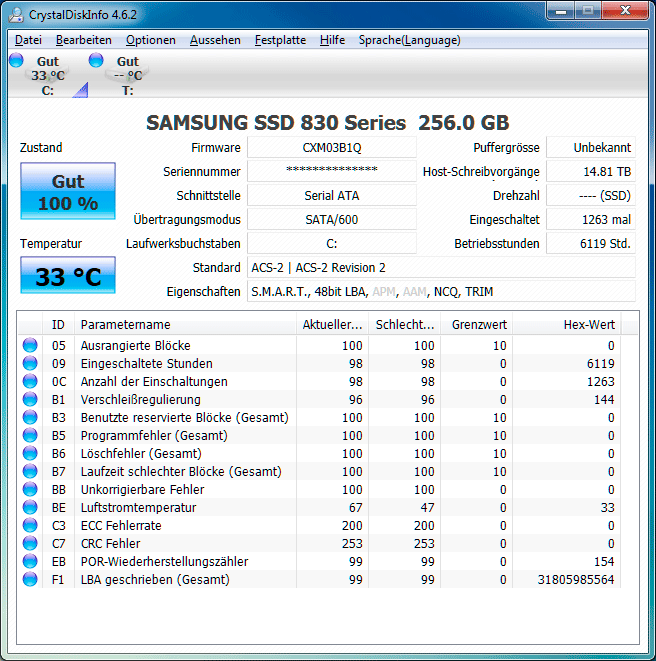
Task: Select 'Verschleißregulierung' parameter name text
Action: (x=140, y=400)
